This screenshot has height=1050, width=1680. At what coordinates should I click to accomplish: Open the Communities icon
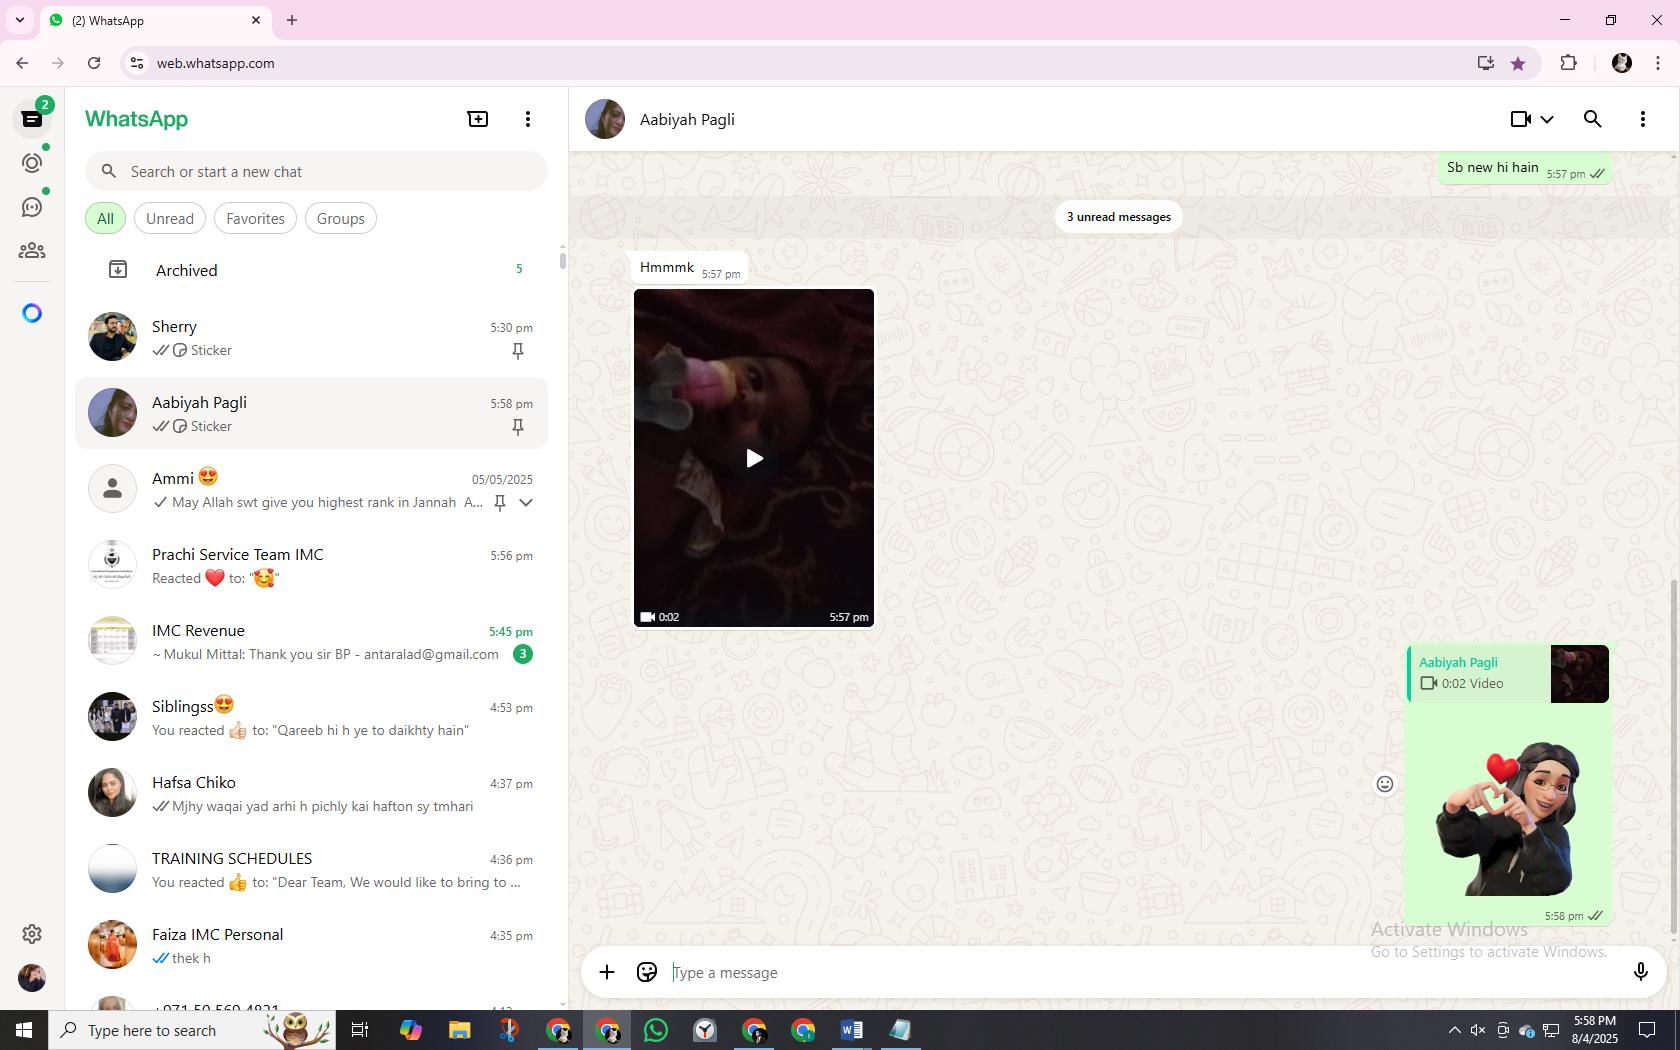click(32, 251)
